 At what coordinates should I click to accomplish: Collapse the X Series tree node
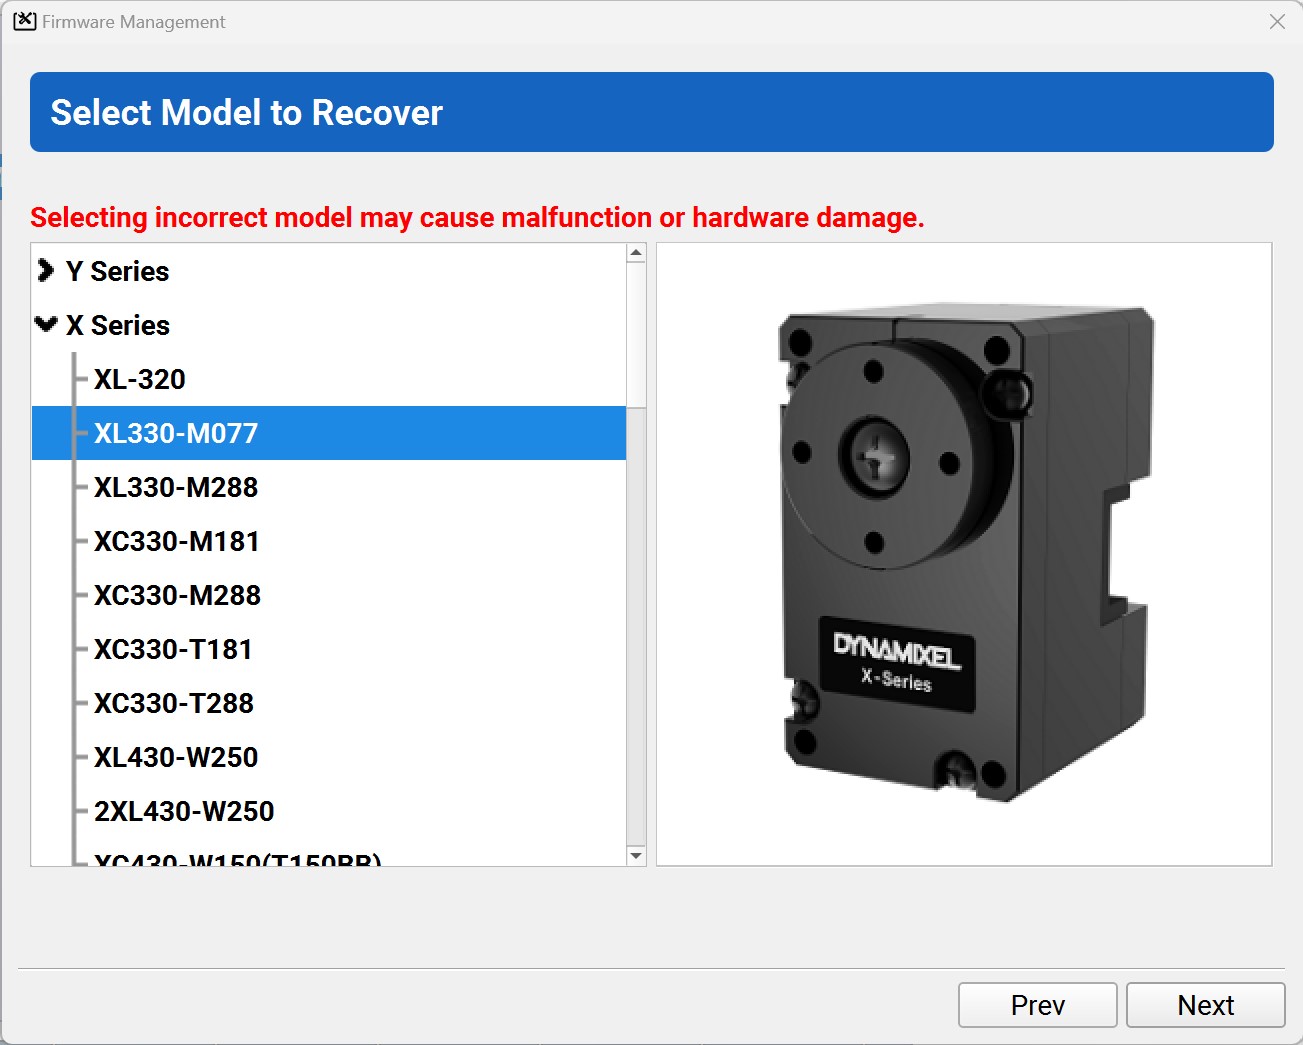45,325
